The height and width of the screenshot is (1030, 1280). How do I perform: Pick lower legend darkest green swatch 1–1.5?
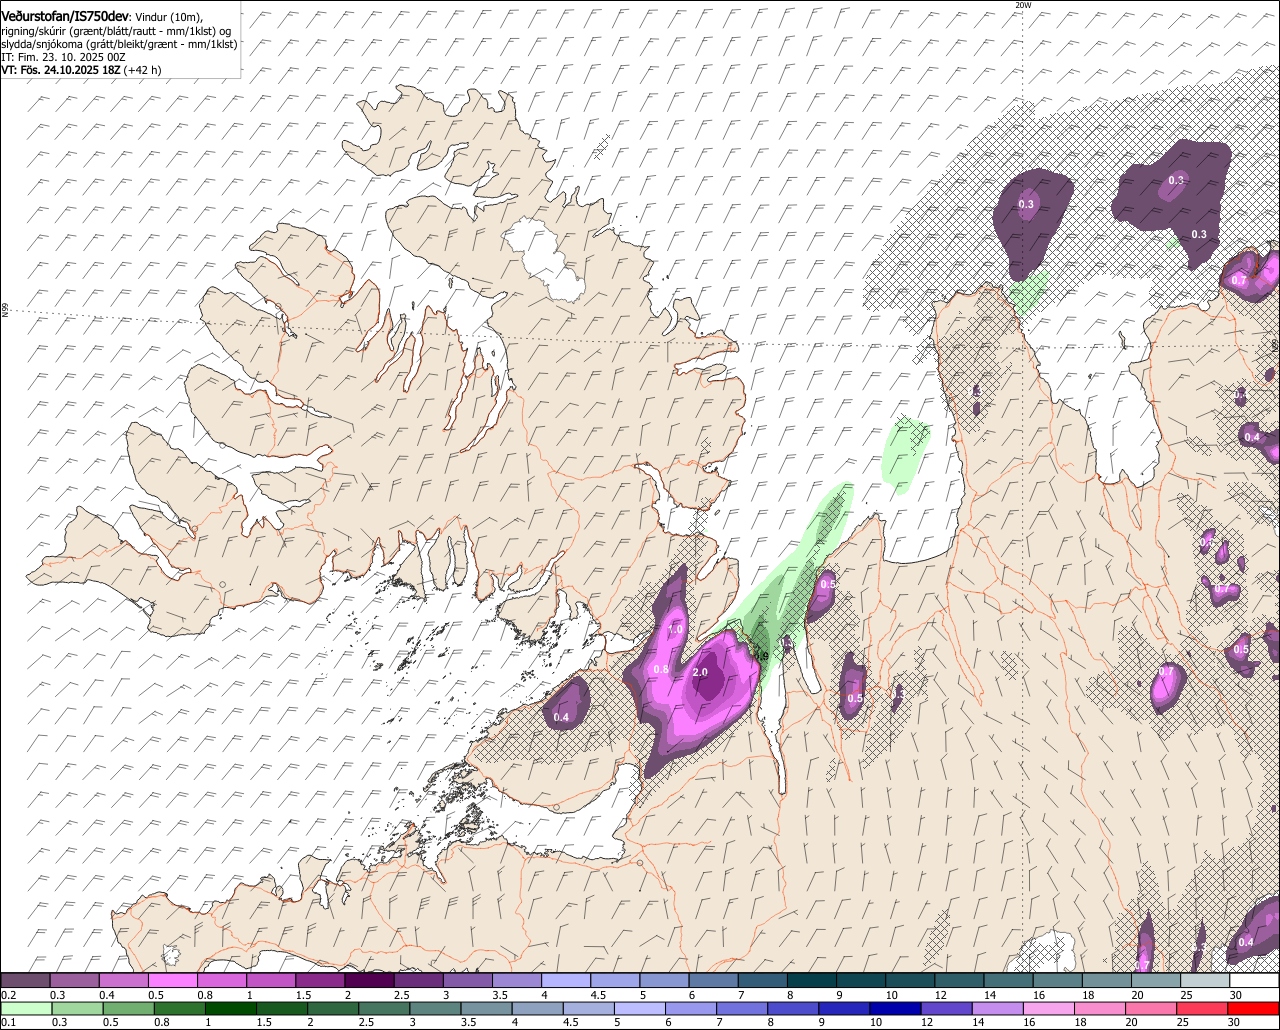pyautogui.click(x=231, y=1009)
